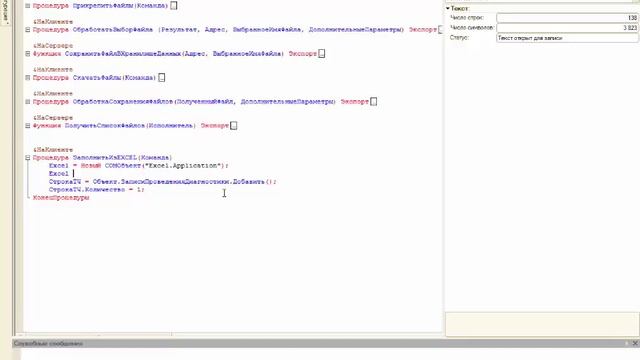Click the ОбработкаСохраненияФайлов procedure name

click(x=123, y=102)
